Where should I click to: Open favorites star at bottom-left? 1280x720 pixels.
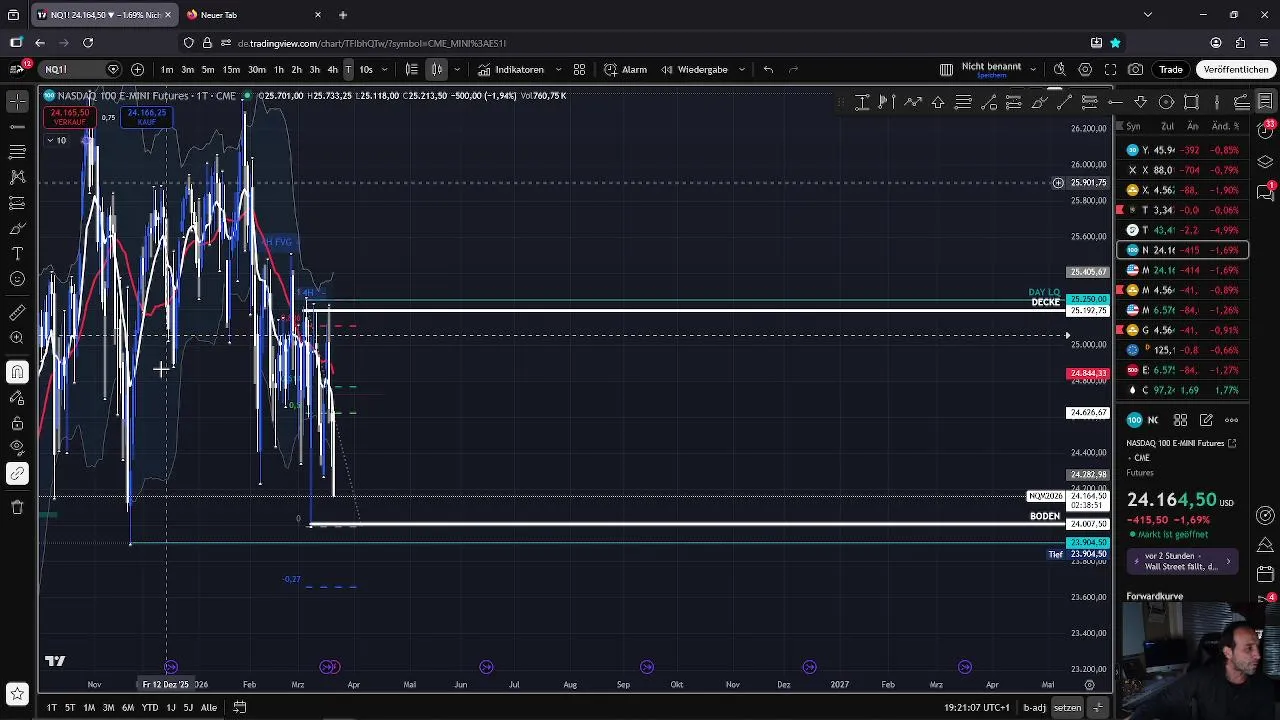tap(17, 693)
